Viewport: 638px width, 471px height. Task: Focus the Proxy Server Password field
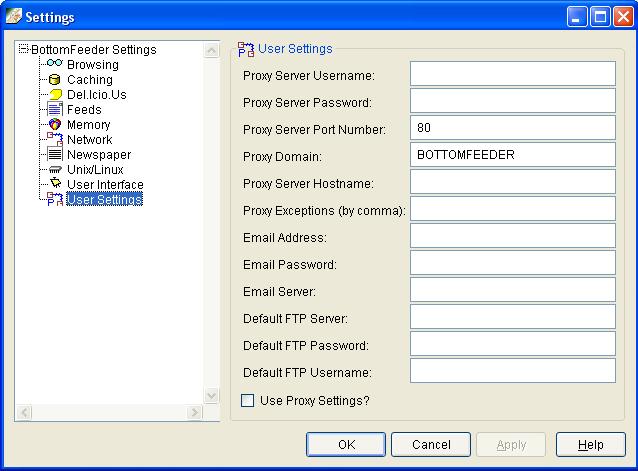pos(513,100)
